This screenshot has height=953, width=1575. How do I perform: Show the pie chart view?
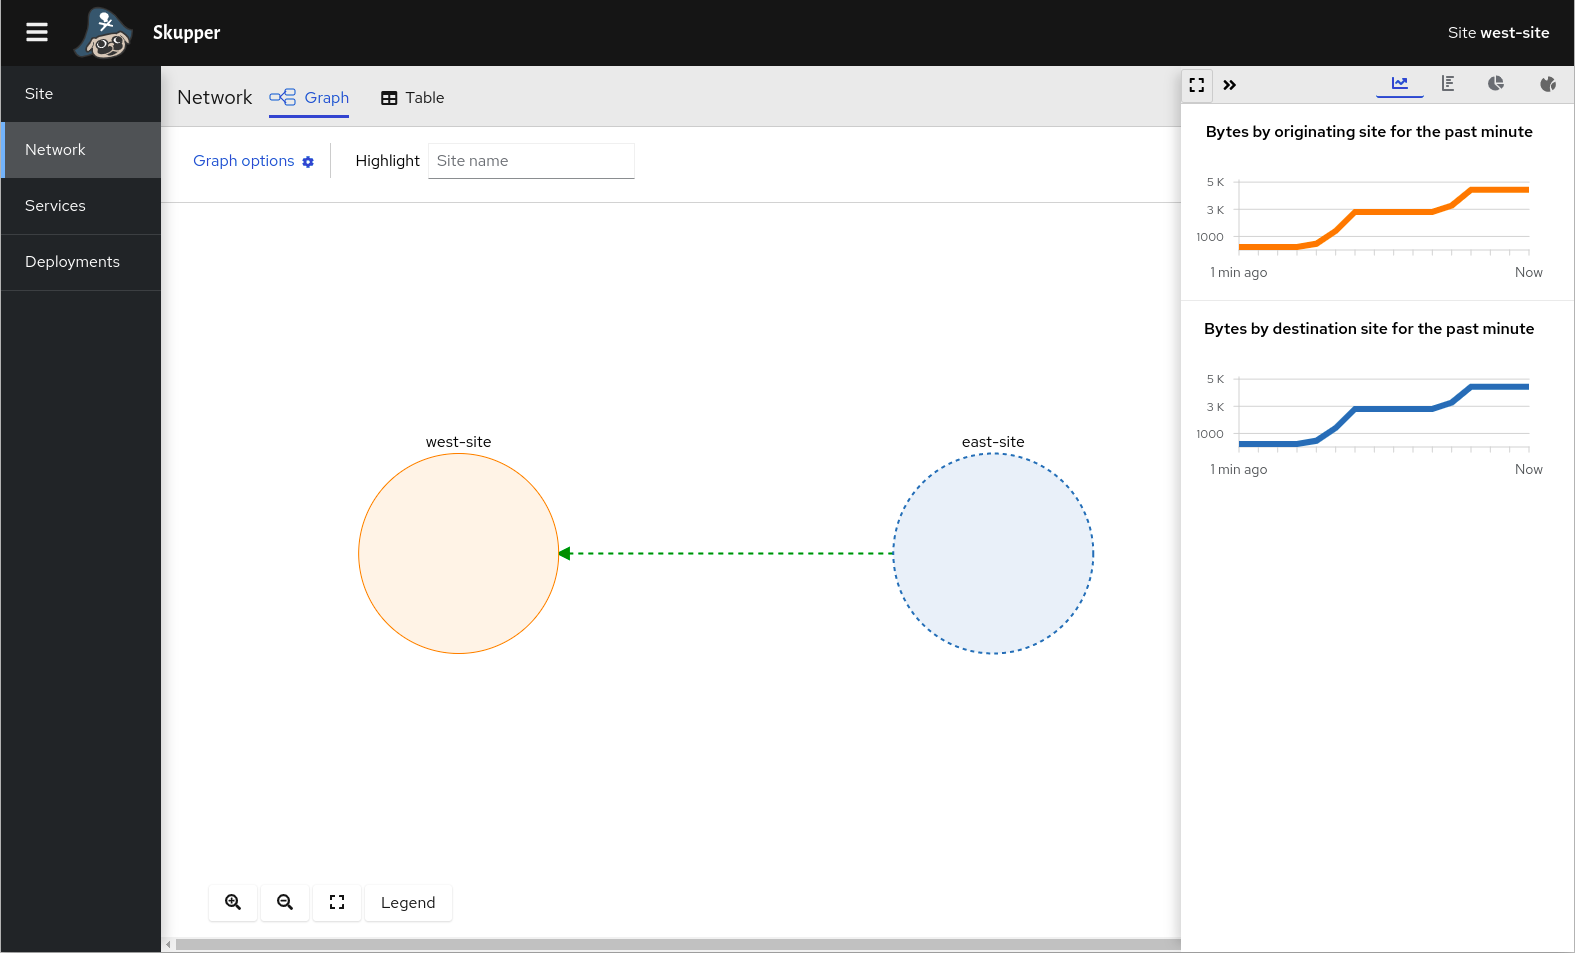pos(1496,84)
